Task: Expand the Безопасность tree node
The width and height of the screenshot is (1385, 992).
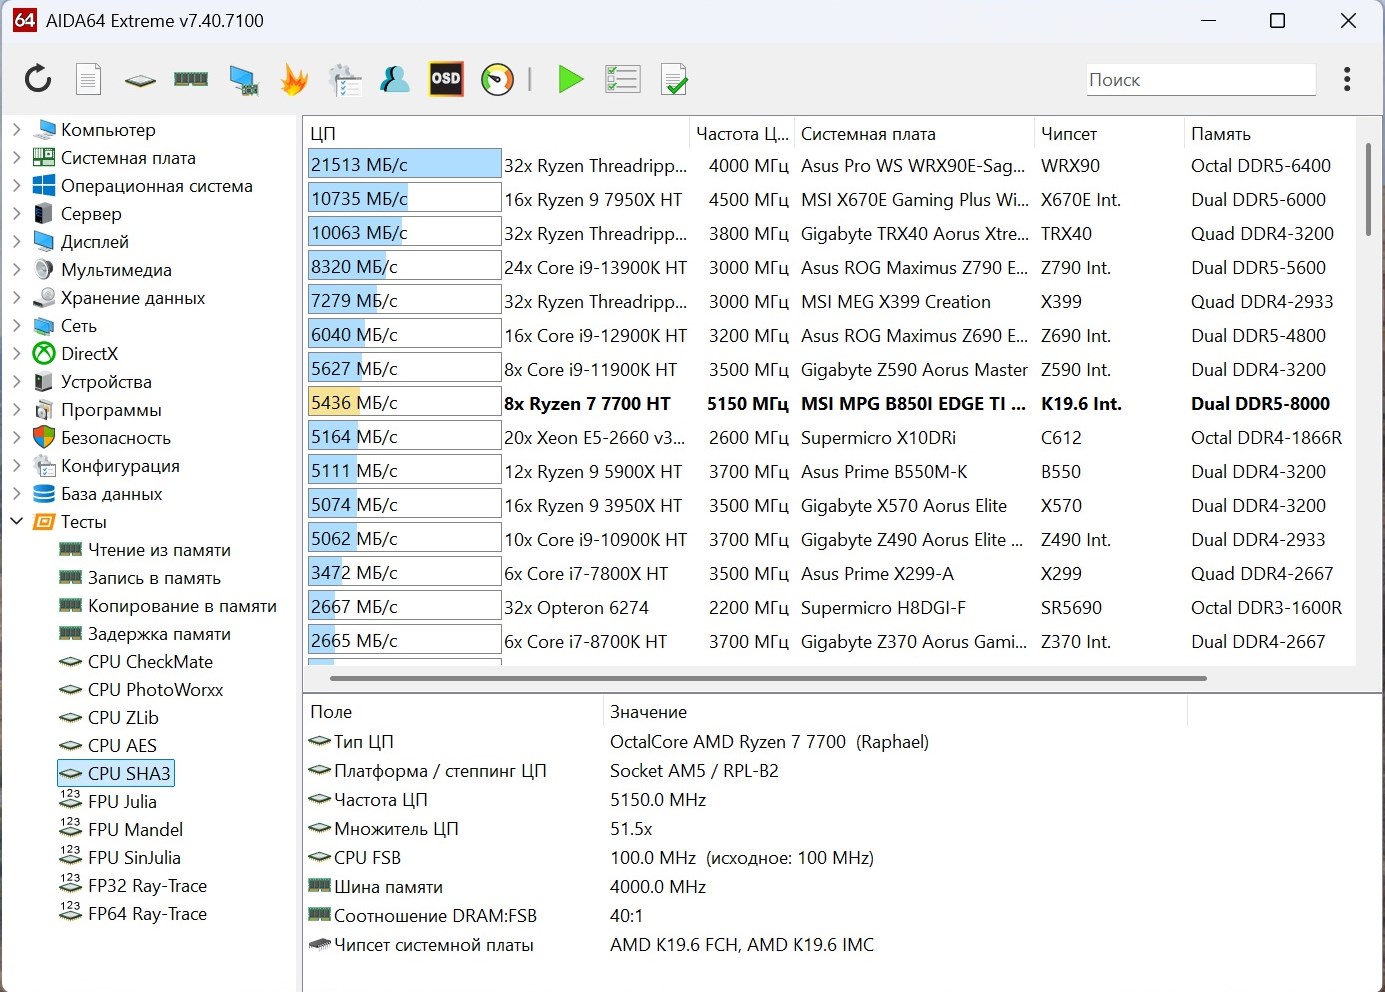Action: 16,437
